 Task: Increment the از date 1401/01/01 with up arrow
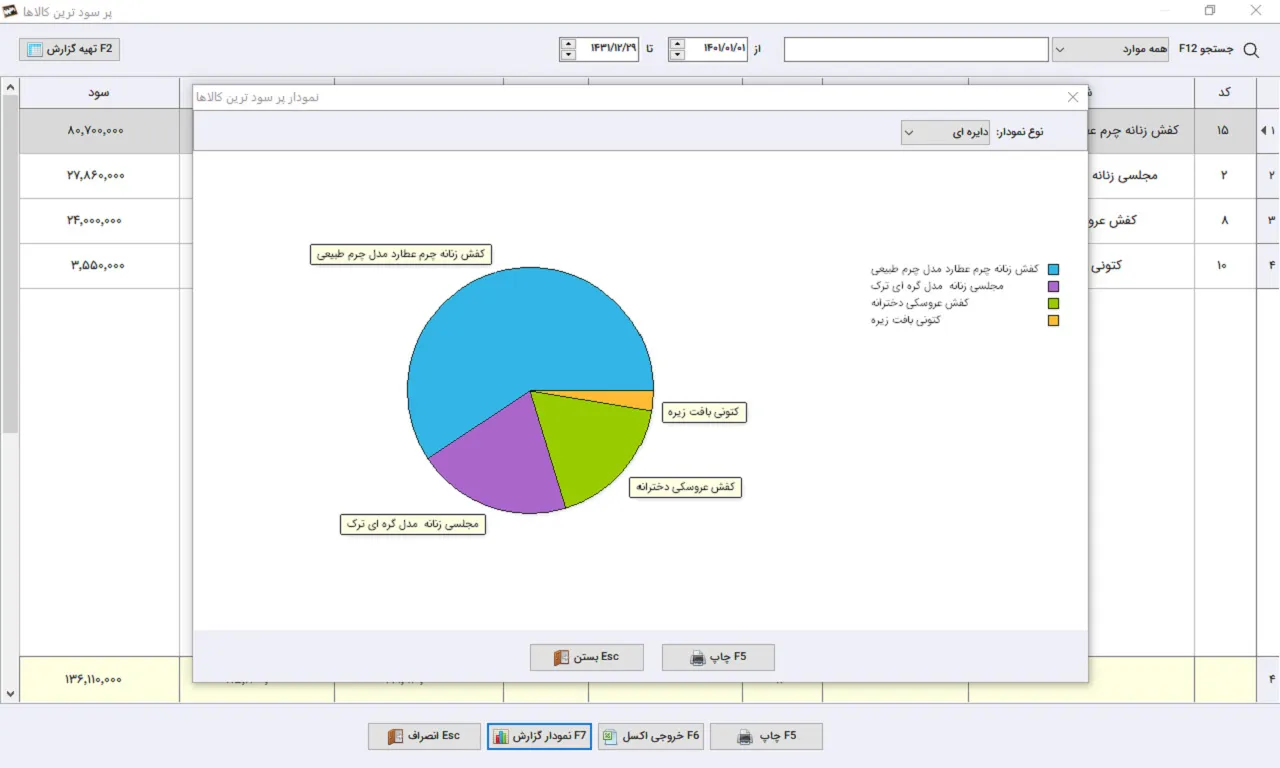coord(677,43)
